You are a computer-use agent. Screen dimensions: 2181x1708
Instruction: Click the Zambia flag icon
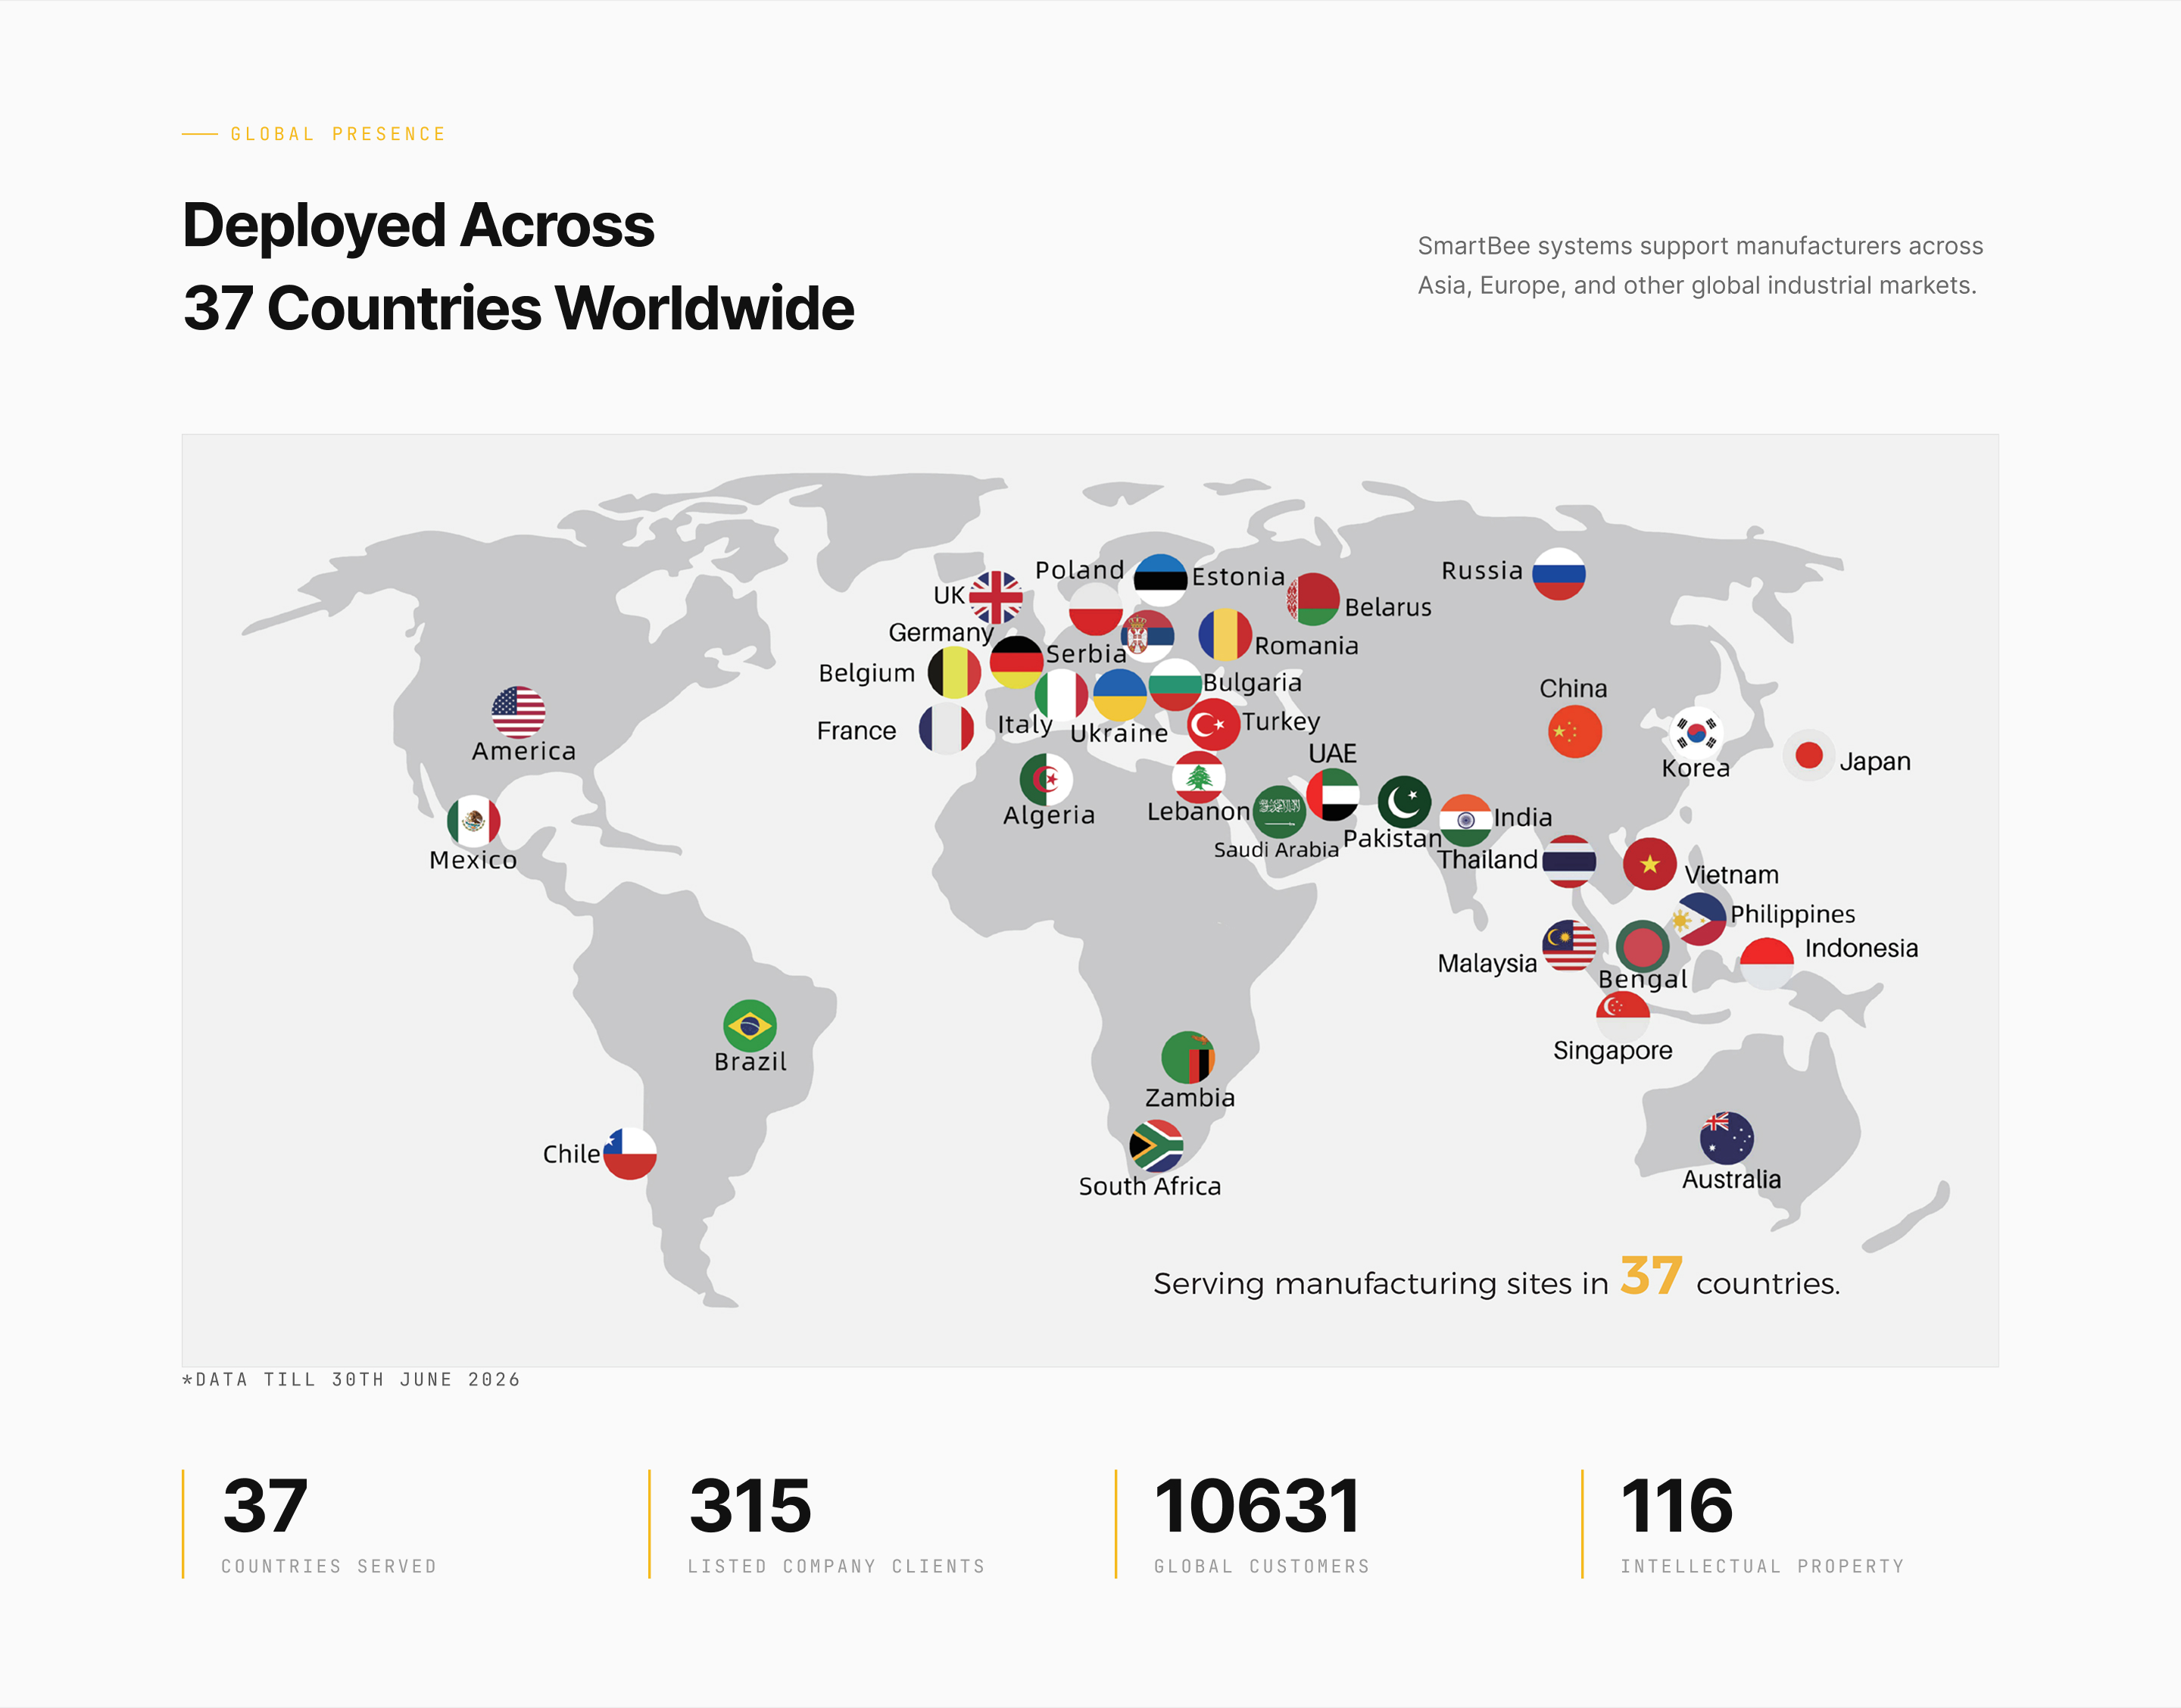(1188, 1057)
